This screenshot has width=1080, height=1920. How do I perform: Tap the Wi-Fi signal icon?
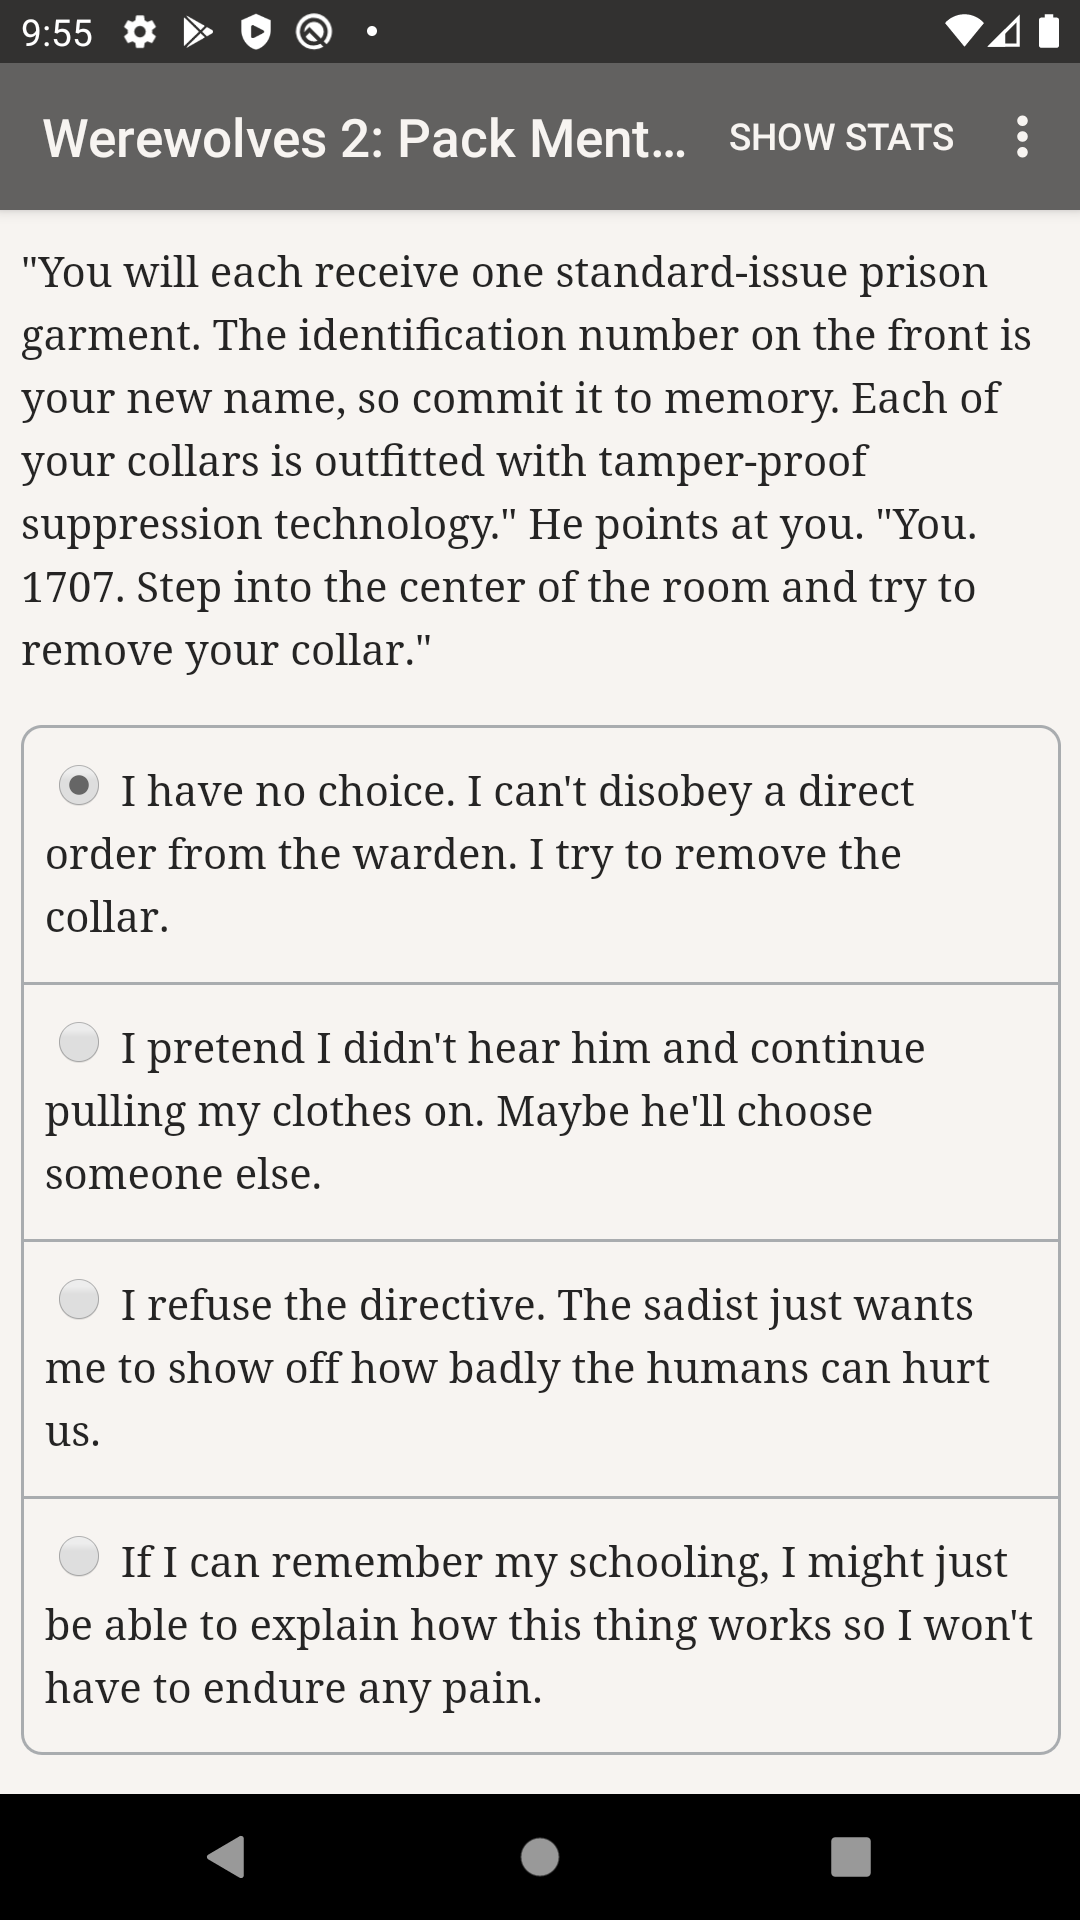[964, 33]
